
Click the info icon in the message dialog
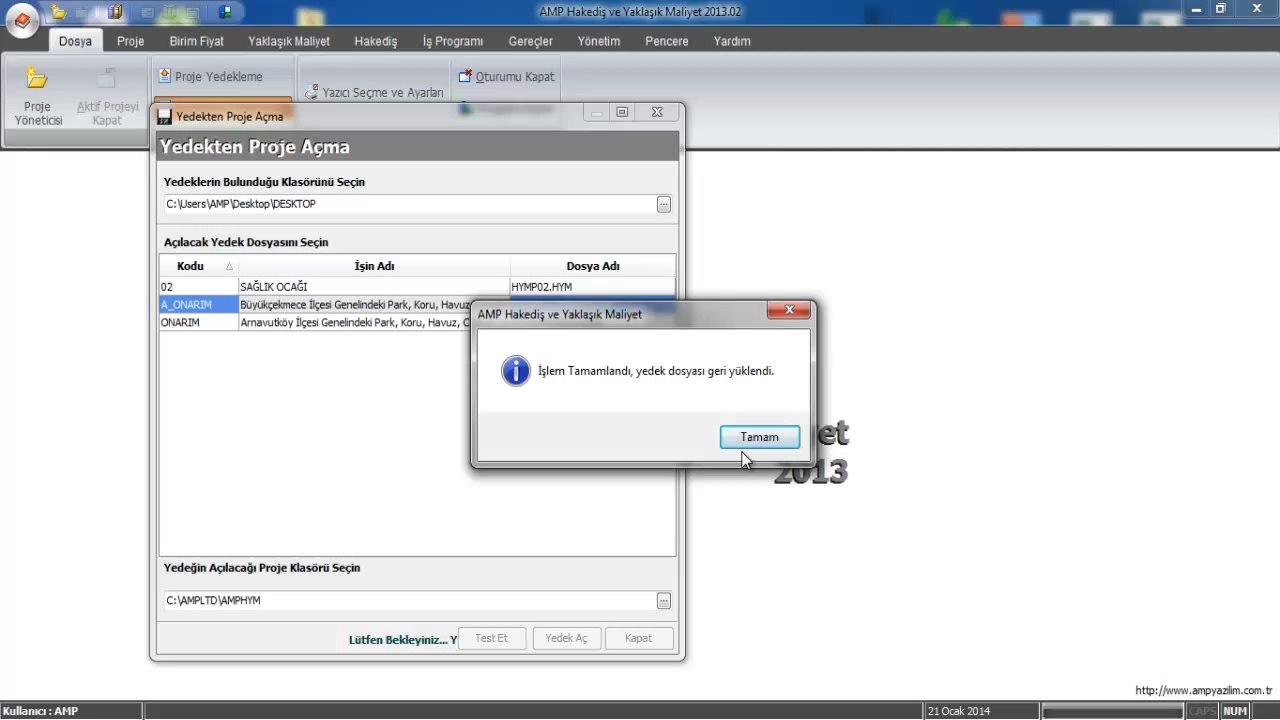[x=516, y=371]
